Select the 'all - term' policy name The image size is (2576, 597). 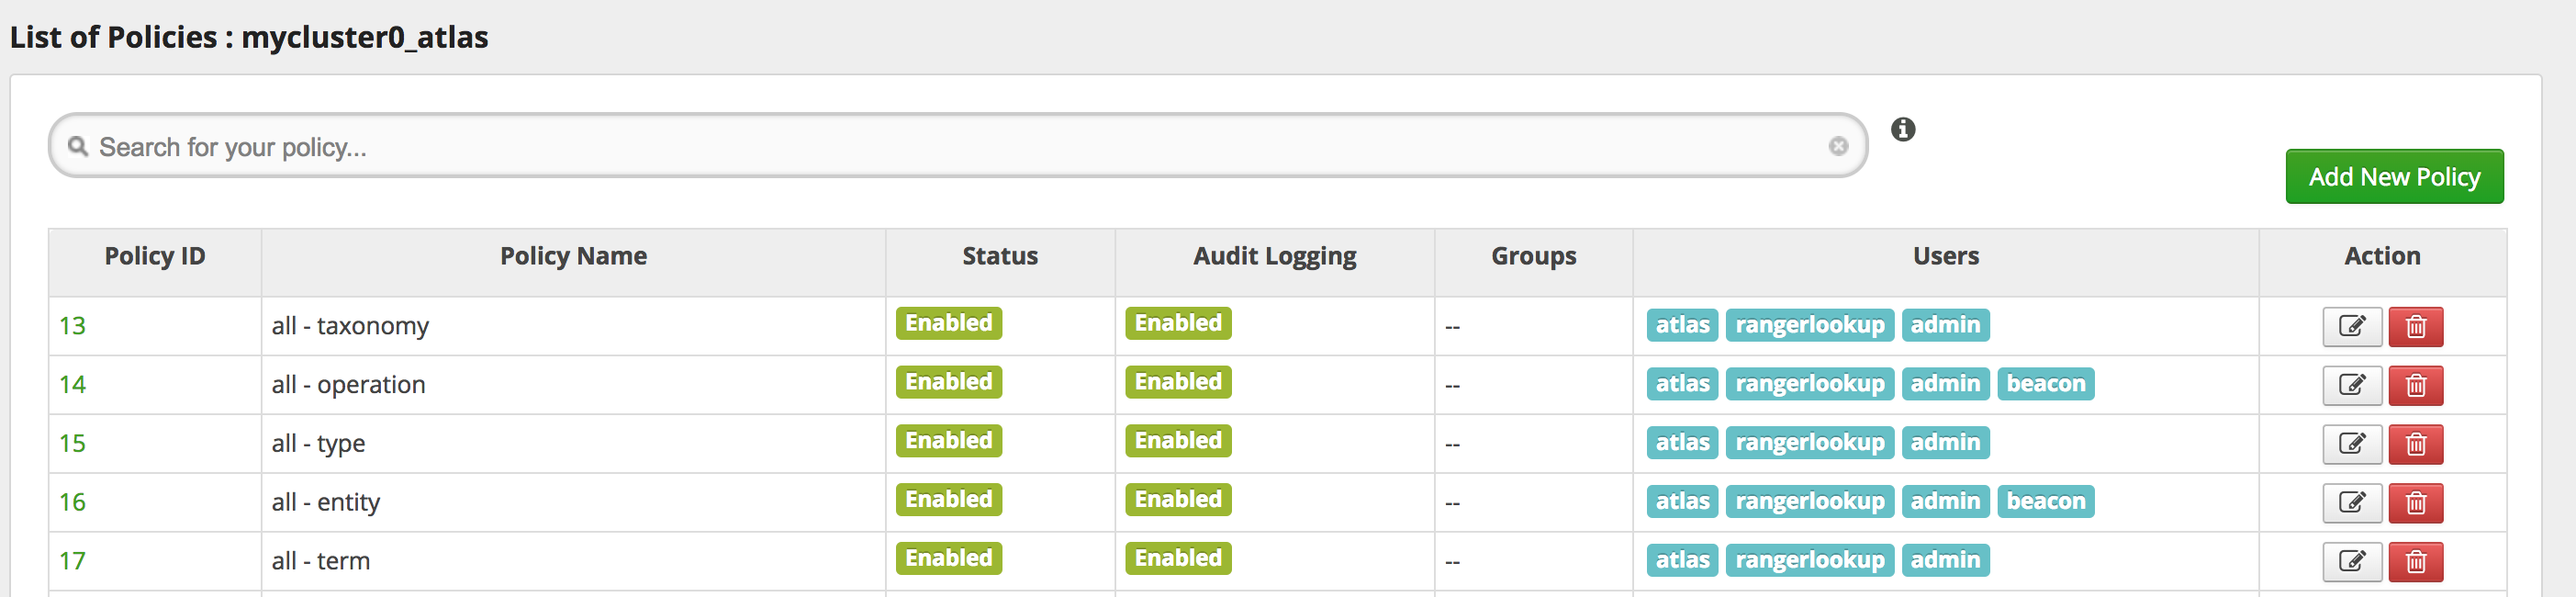point(320,561)
